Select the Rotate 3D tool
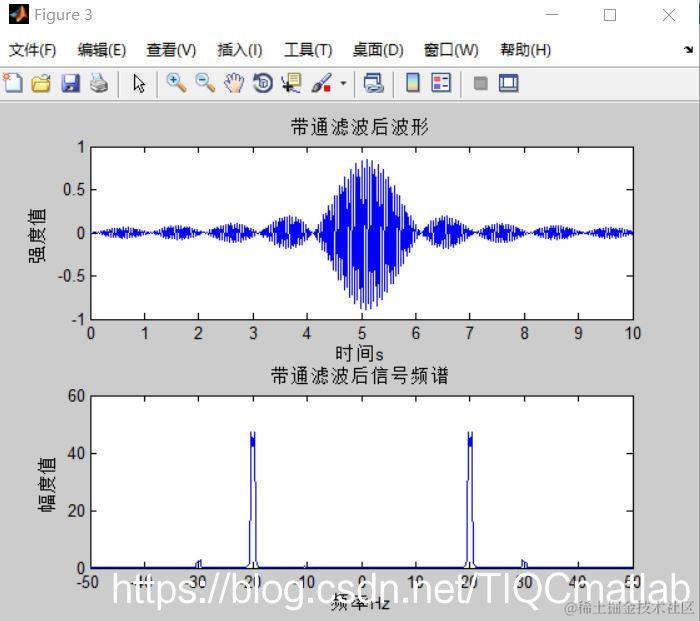Image resolution: width=700 pixels, height=621 pixels. point(262,83)
